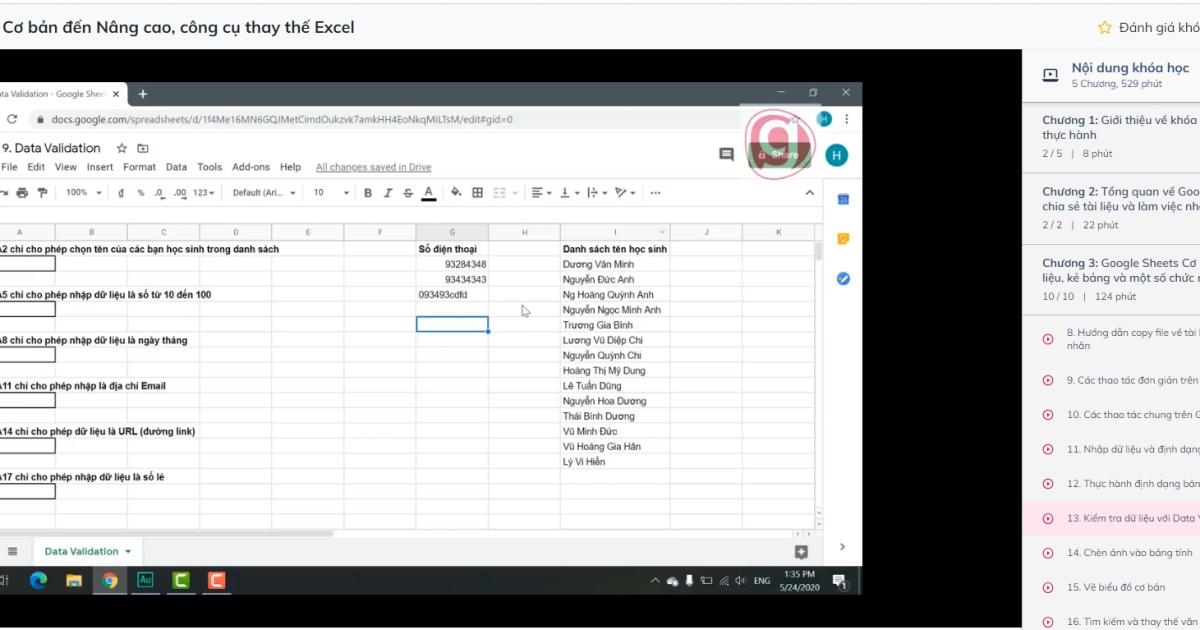Open the Format menu
Image resolution: width=1200 pixels, height=630 pixels.
(140, 167)
